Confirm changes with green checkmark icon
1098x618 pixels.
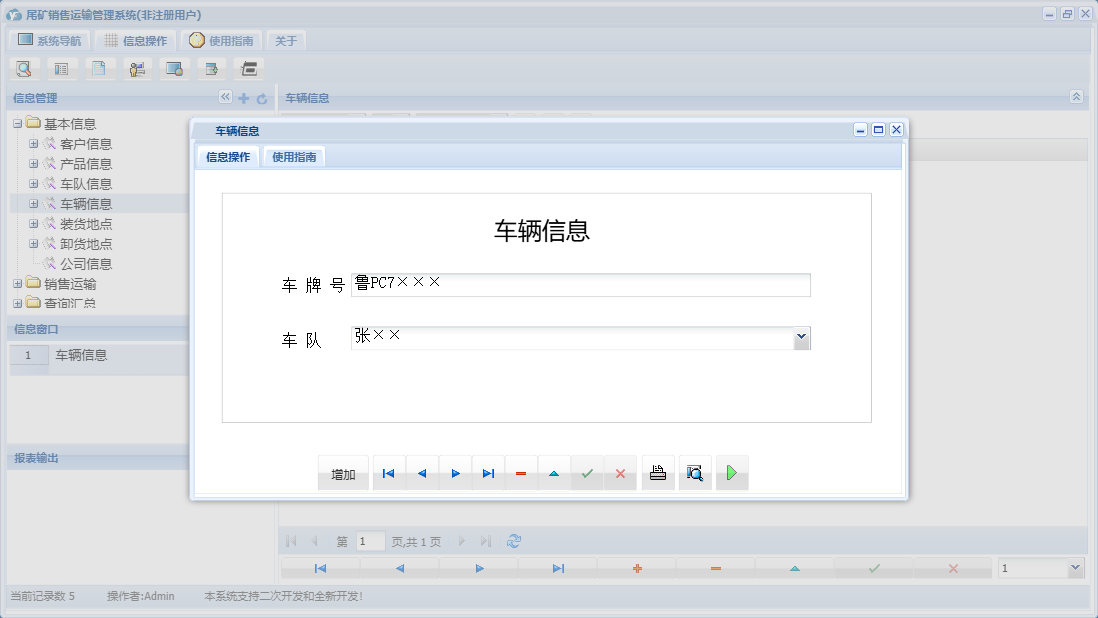point(587,472)
